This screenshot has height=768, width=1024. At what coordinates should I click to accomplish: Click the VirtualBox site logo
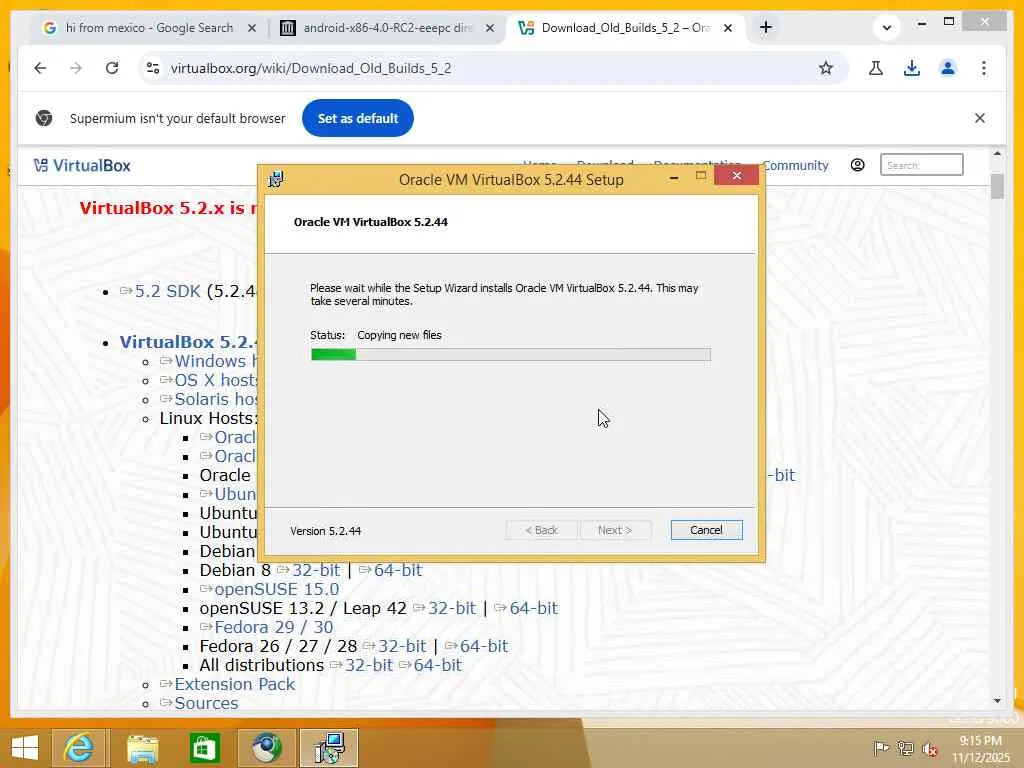[82, 166]
